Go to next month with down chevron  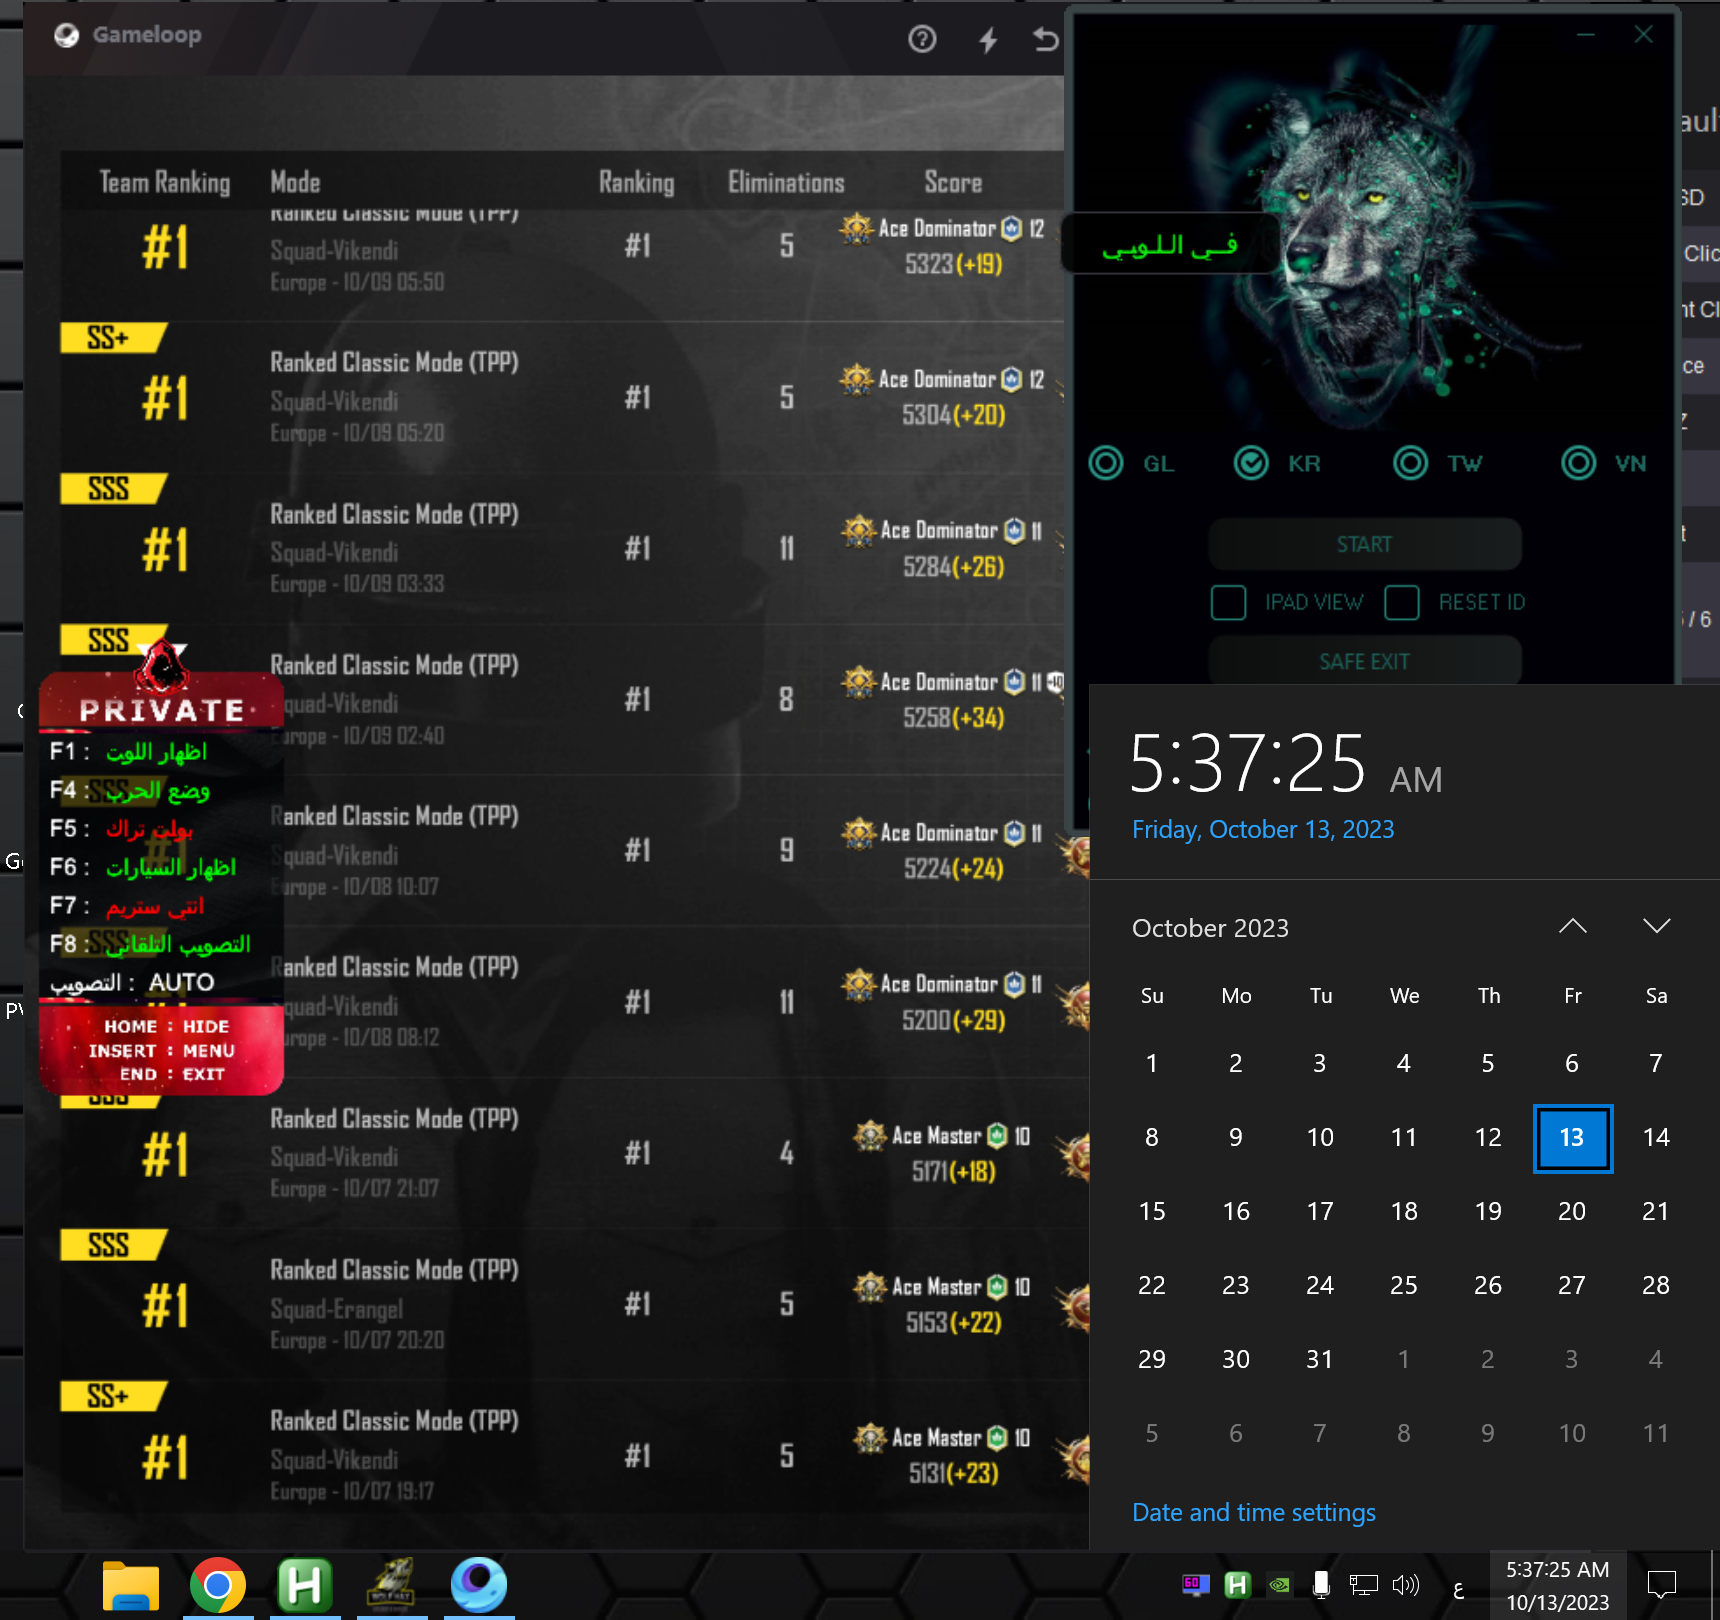[x=1657, y=926]
